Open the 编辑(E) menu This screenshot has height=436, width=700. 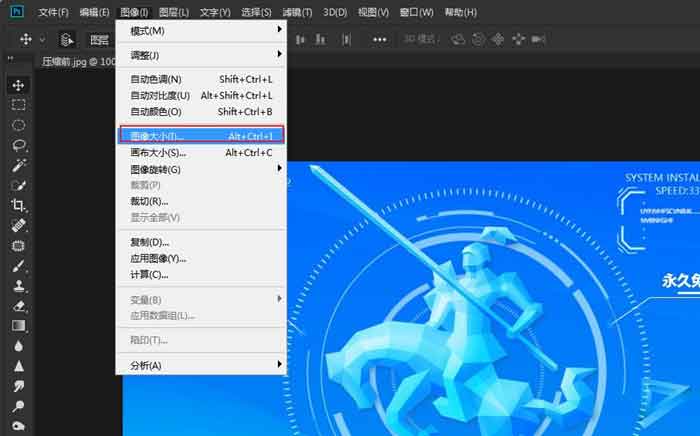(x=94, y=12)
